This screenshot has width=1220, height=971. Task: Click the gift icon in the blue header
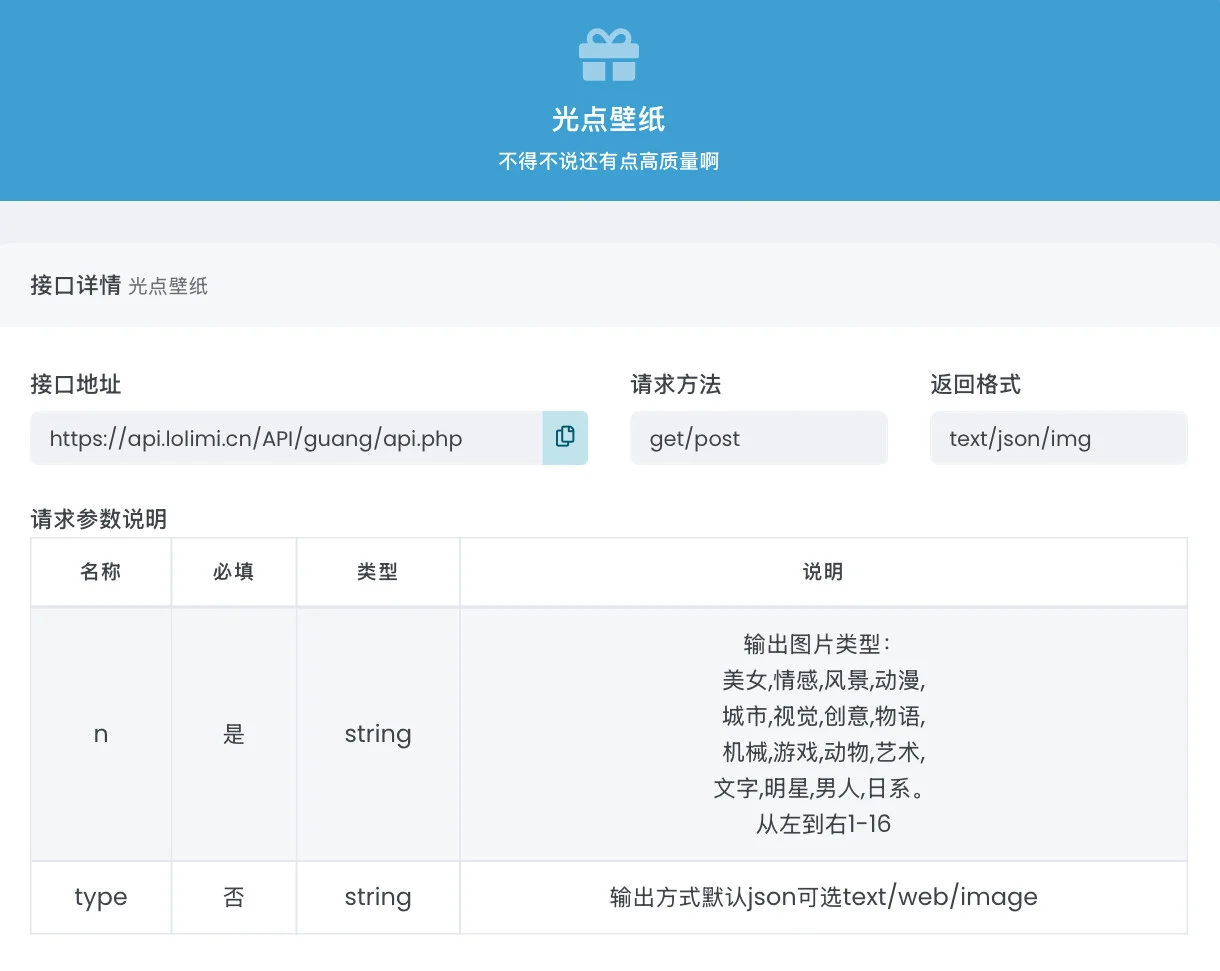click(x=608, y=54)
